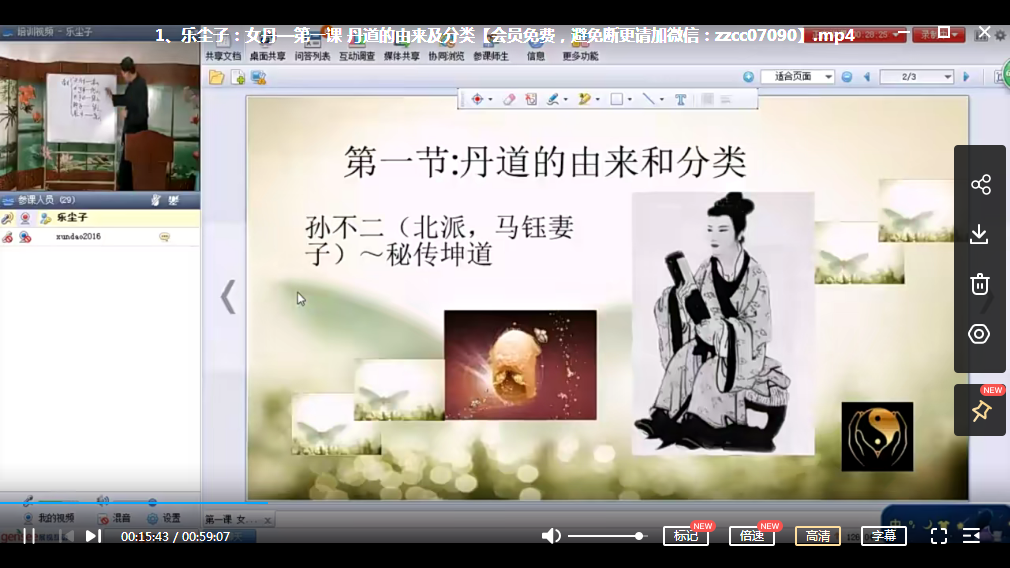Open the 2/3 page number dropdown

click(917, 77)
